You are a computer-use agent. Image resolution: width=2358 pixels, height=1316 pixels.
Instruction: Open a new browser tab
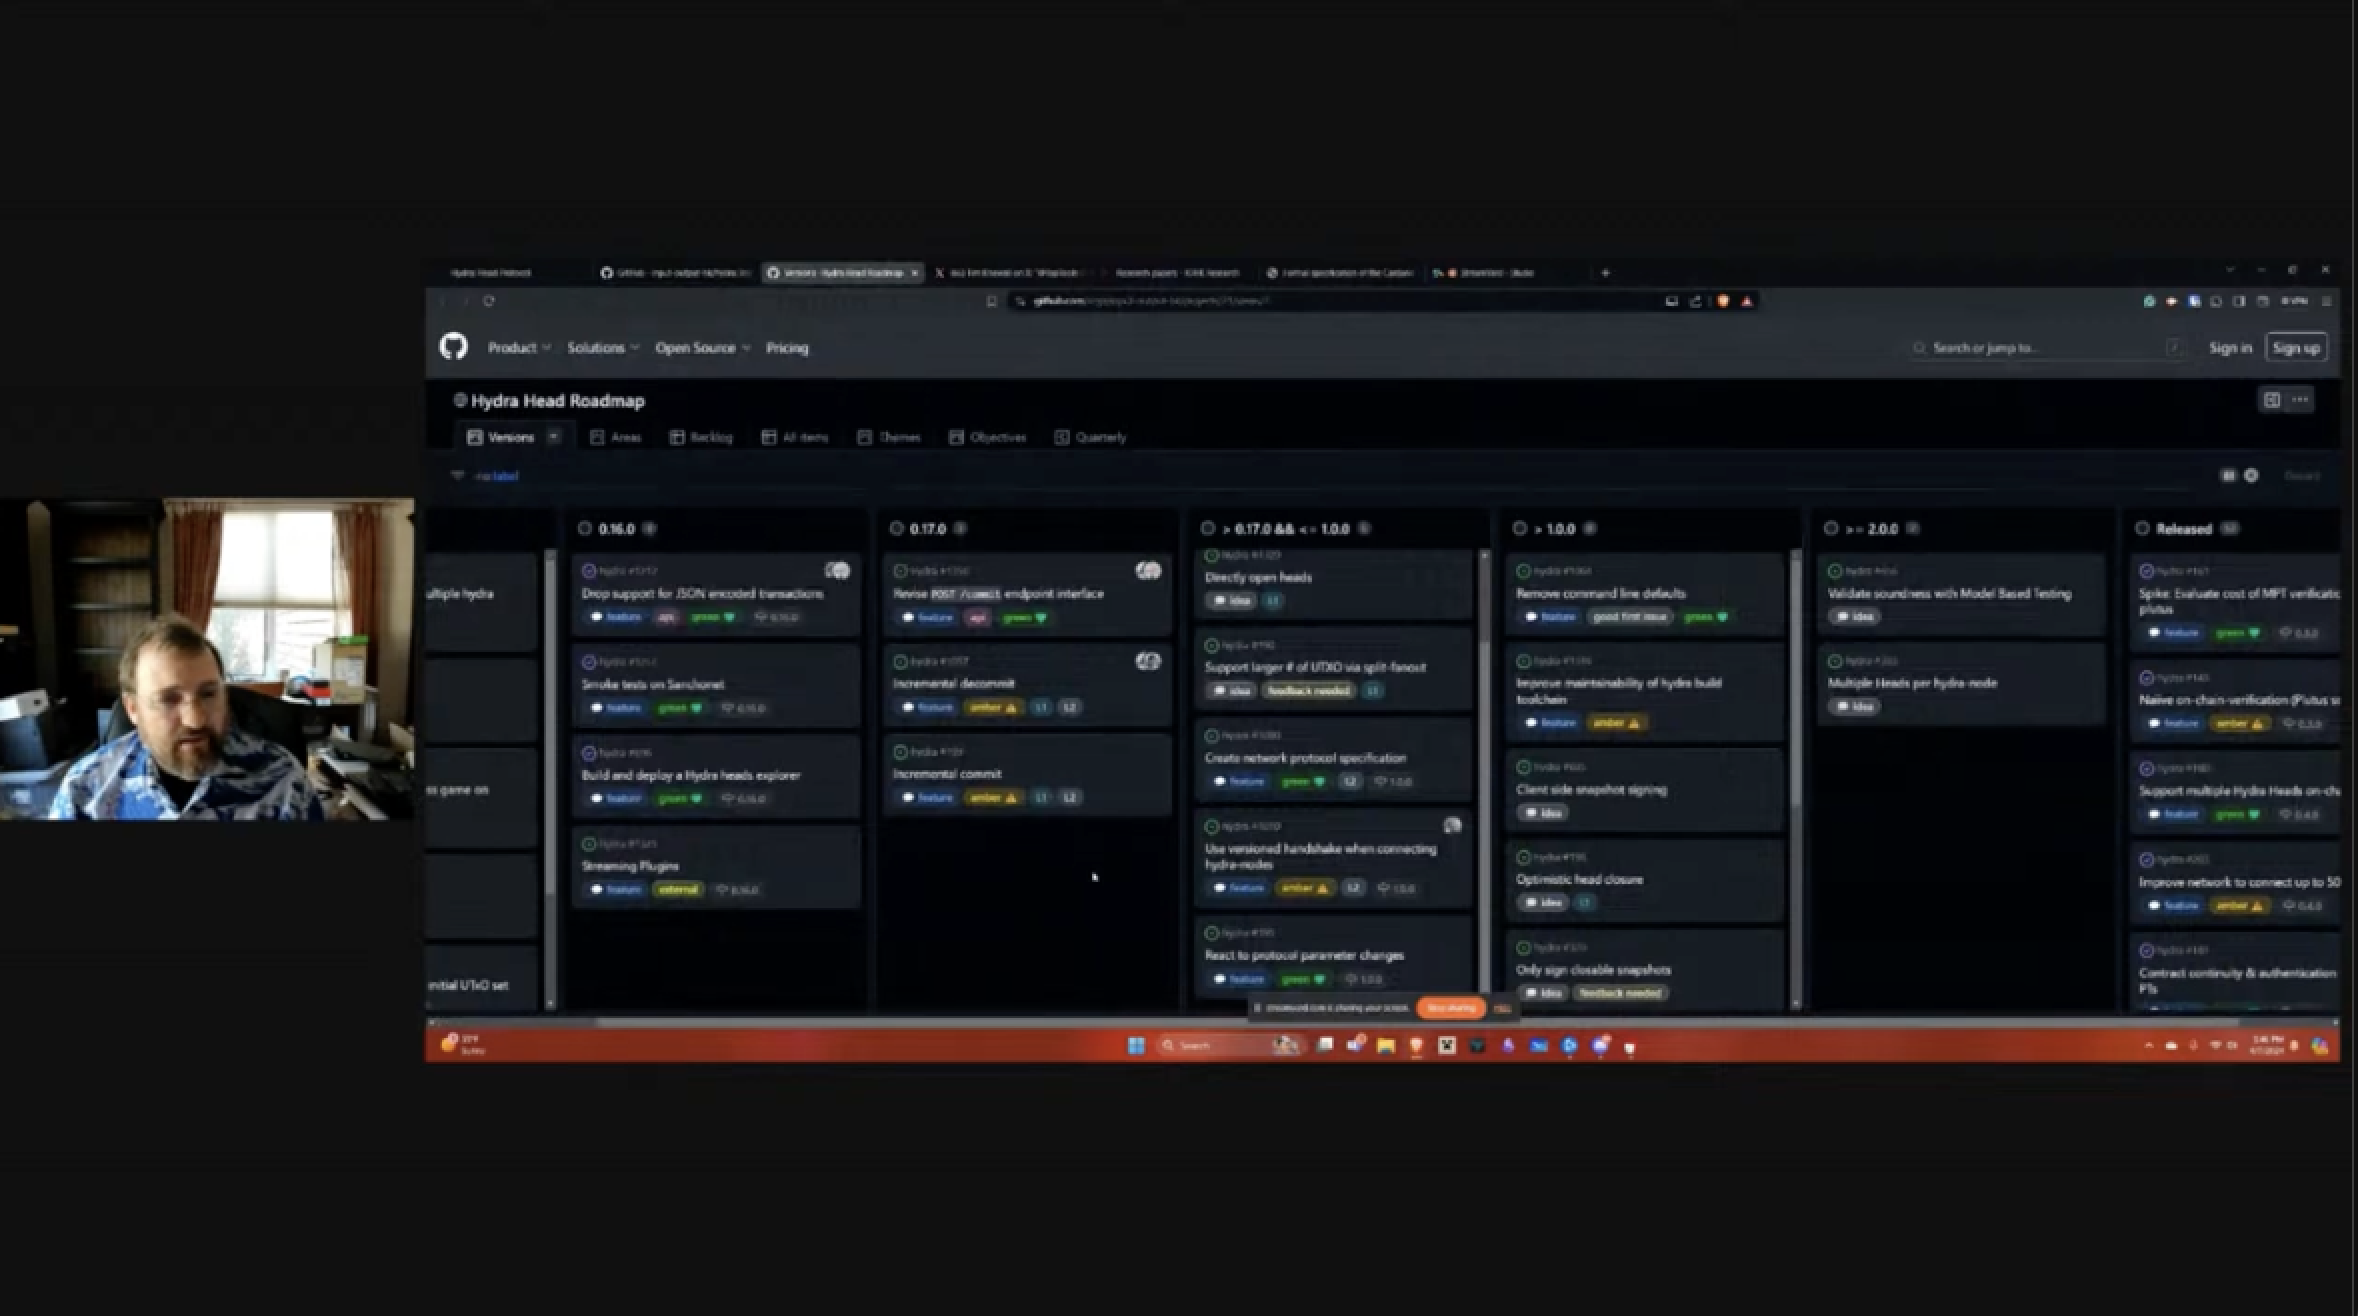pyautogui.click(x=1605, y=272)
